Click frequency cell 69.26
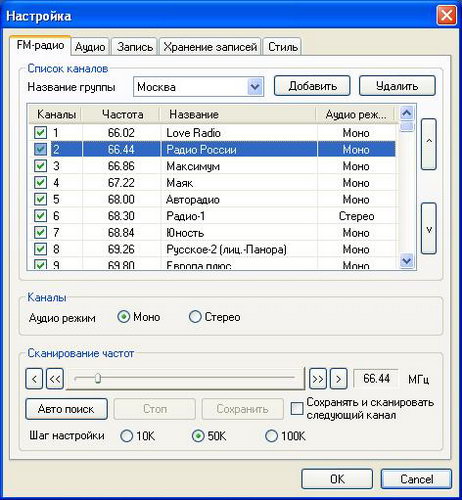This screenshot has width=462, height=500. (121, 249)
